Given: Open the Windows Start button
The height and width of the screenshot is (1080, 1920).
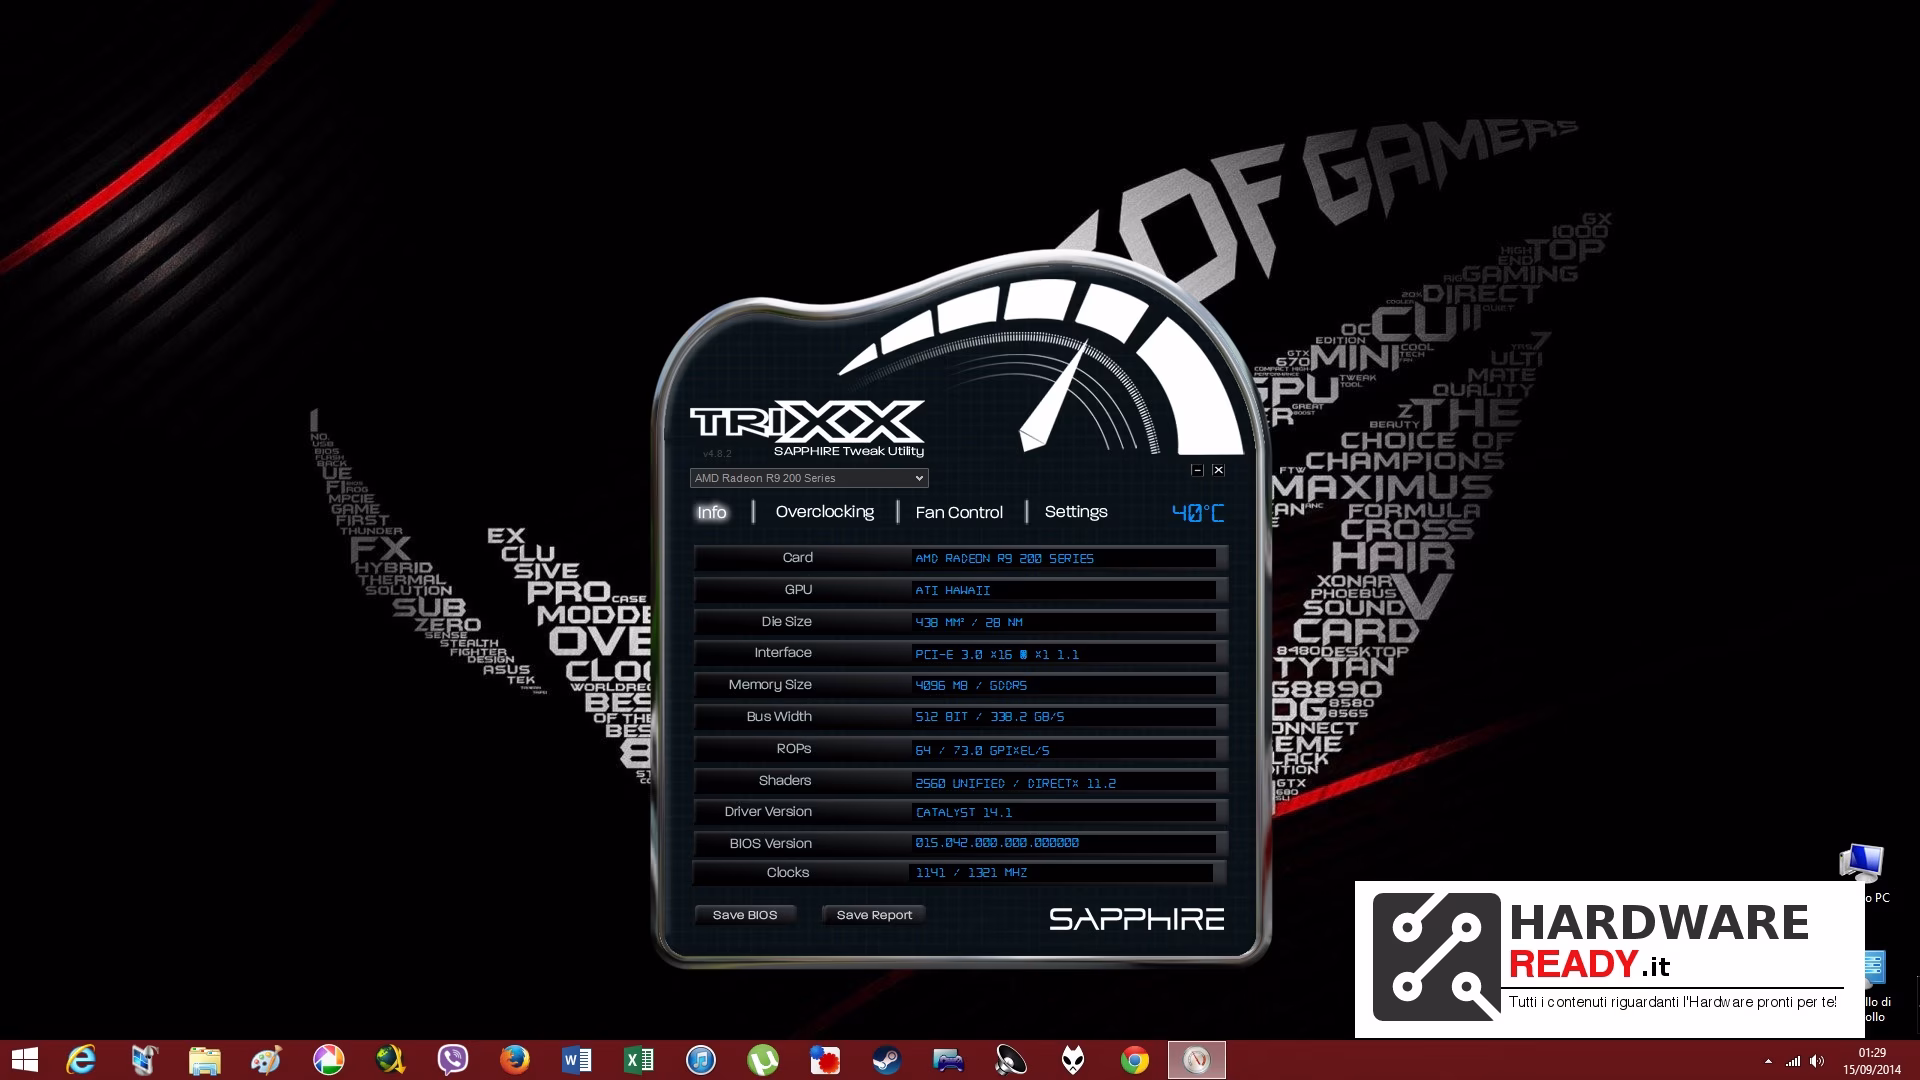Looking at the screenshot, I should (x=24, y=1060).
